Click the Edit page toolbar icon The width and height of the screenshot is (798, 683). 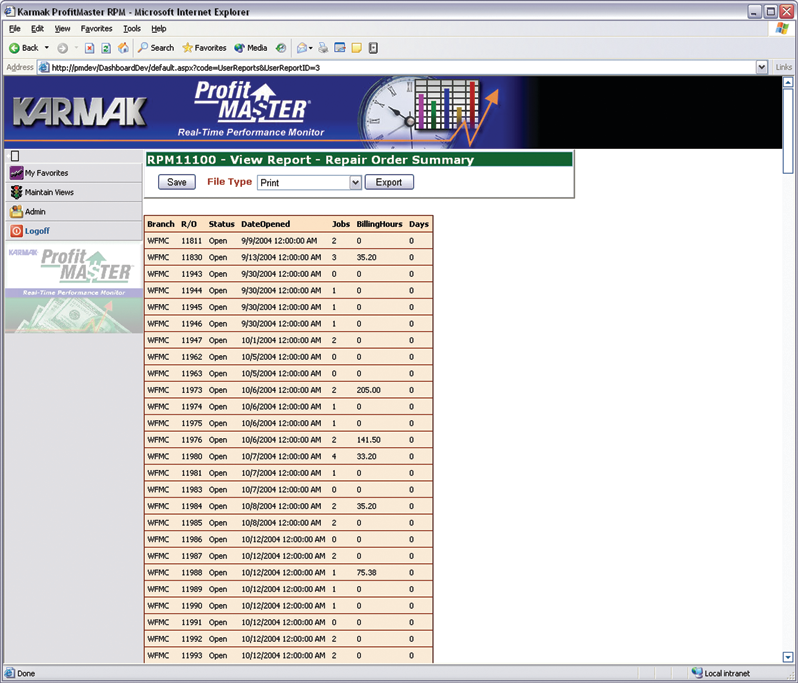(x=339, y=48)
